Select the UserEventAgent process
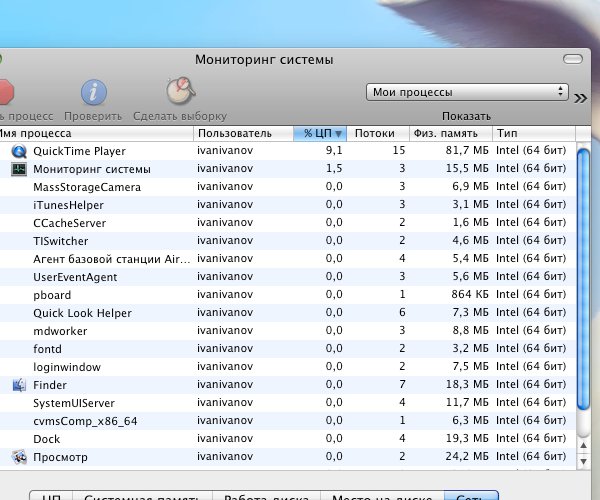600x500 pixels. tap(75, 277)
